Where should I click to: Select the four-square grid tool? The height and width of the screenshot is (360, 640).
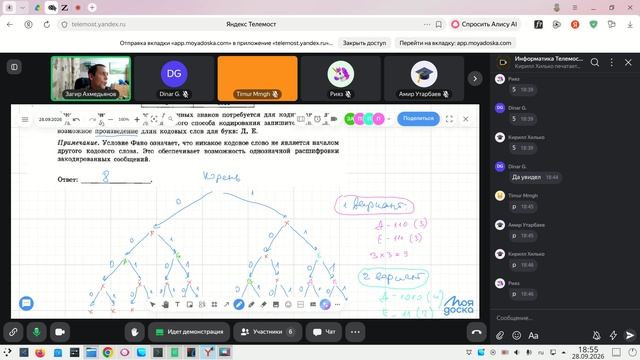(214, 304)
